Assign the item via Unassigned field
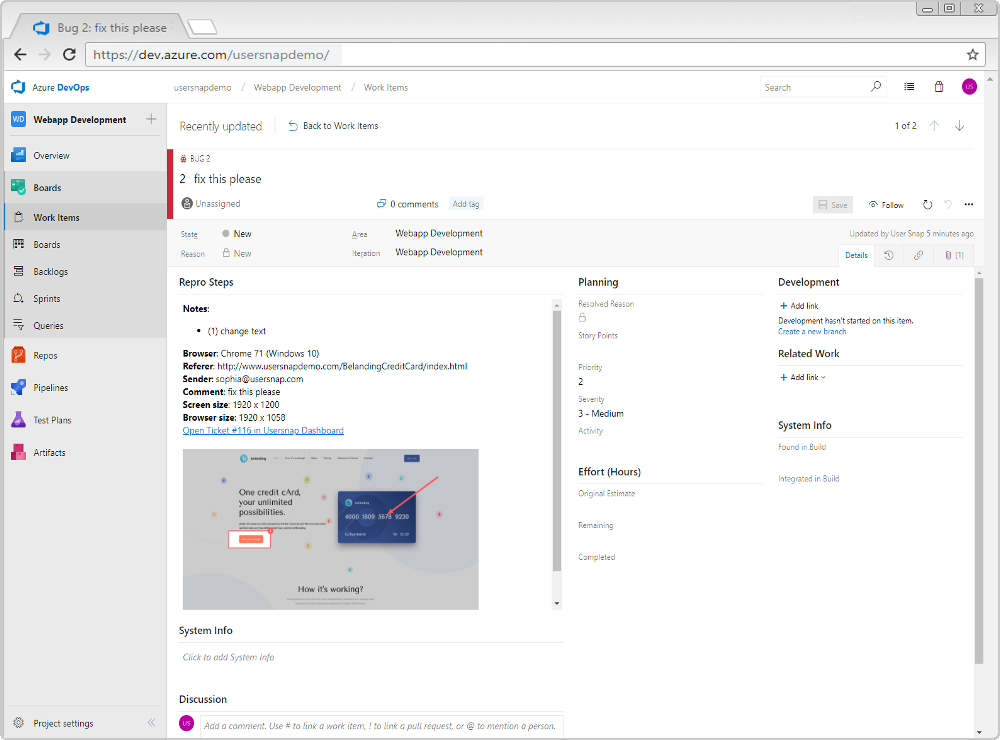The width and height of the screenshot is (1000, 740). click(211, 204)
